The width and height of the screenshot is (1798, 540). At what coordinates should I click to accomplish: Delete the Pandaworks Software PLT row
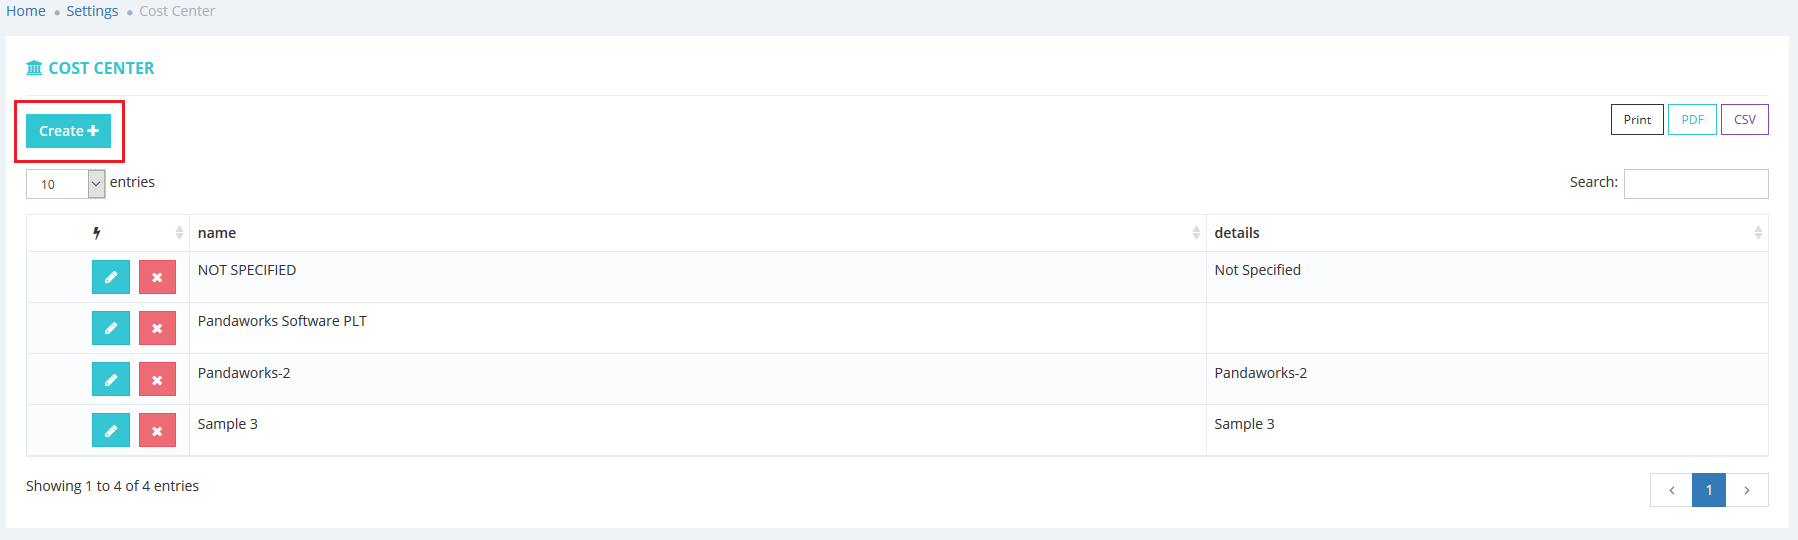(157, 328)
